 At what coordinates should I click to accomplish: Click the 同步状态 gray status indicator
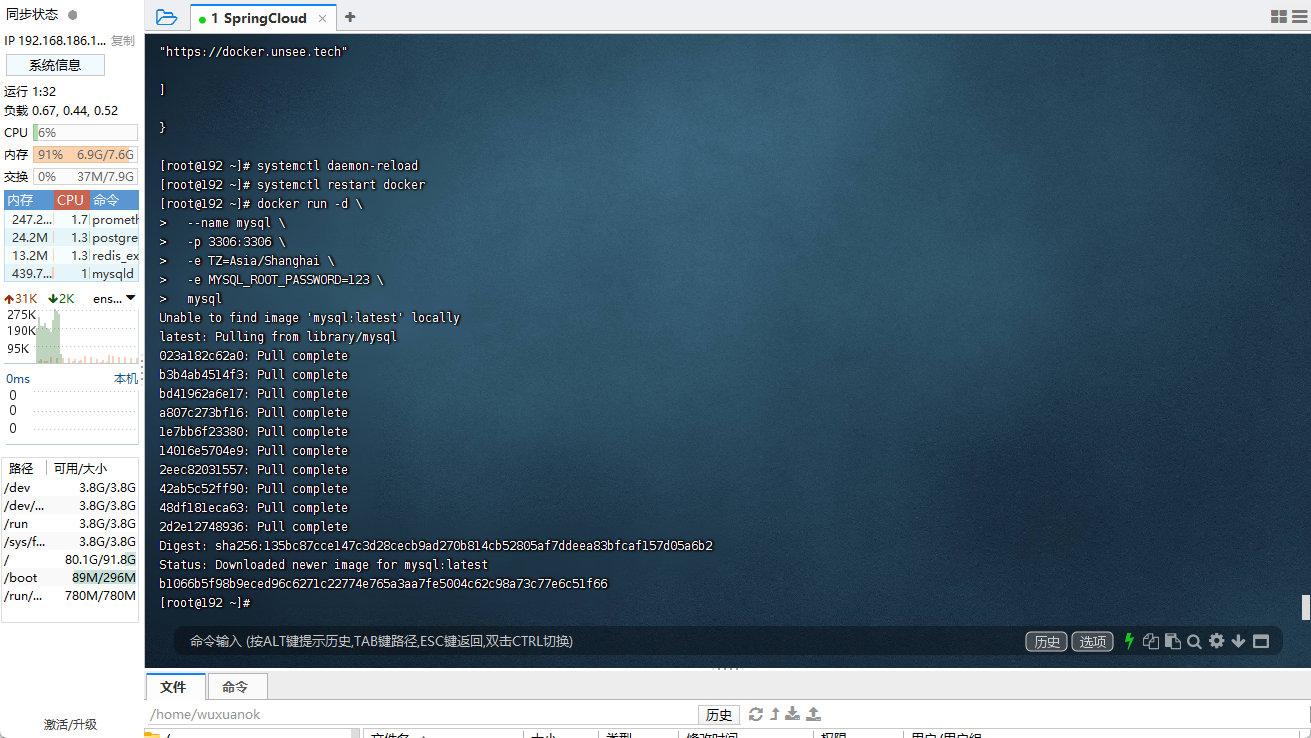pos(73,15)
